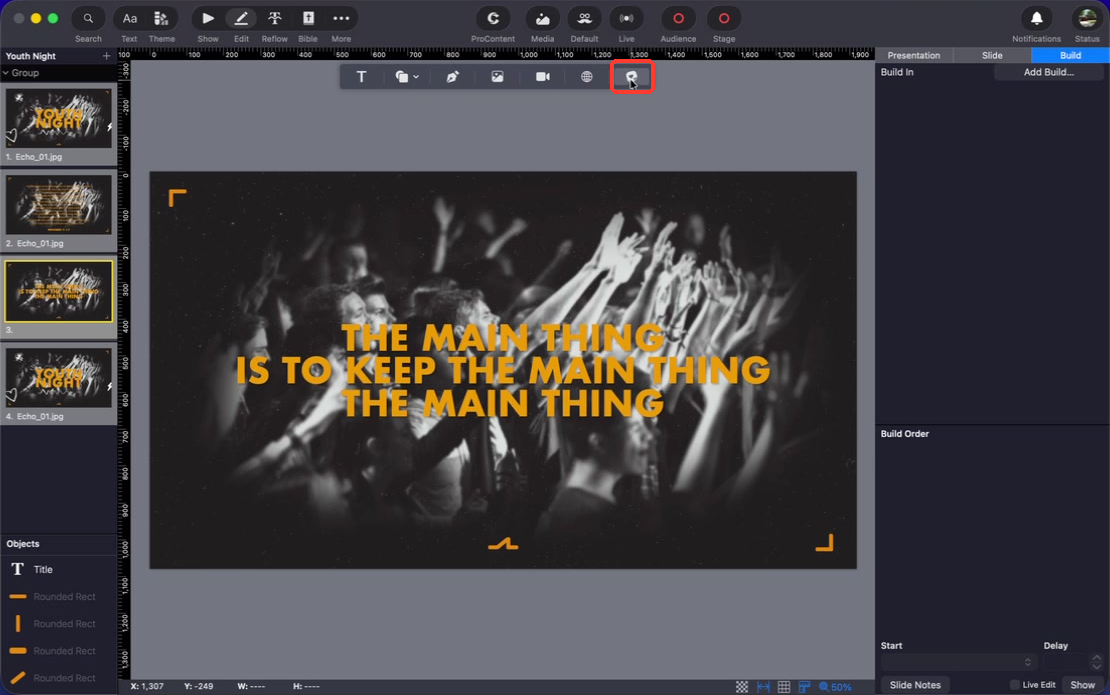Switch to the Presentation tab

(x=914, y=55)
